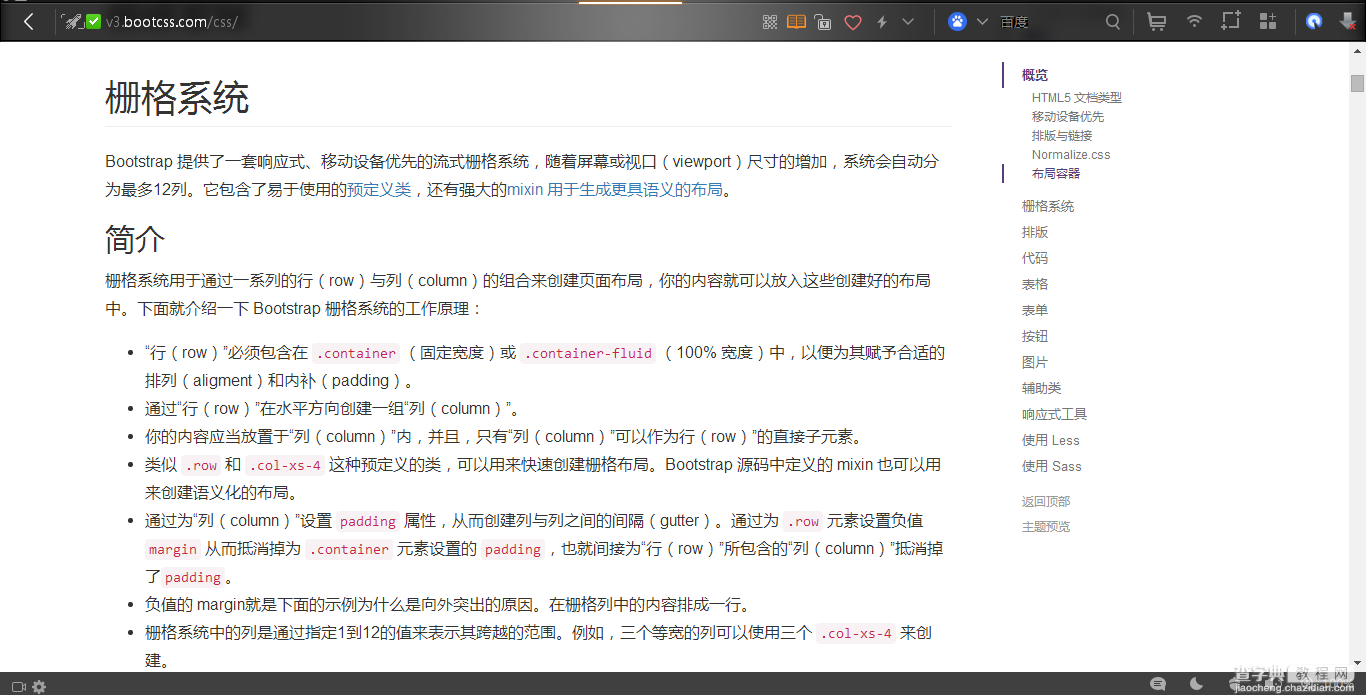
Task: Click the .container code in first bullet
Action: (355, 353)
